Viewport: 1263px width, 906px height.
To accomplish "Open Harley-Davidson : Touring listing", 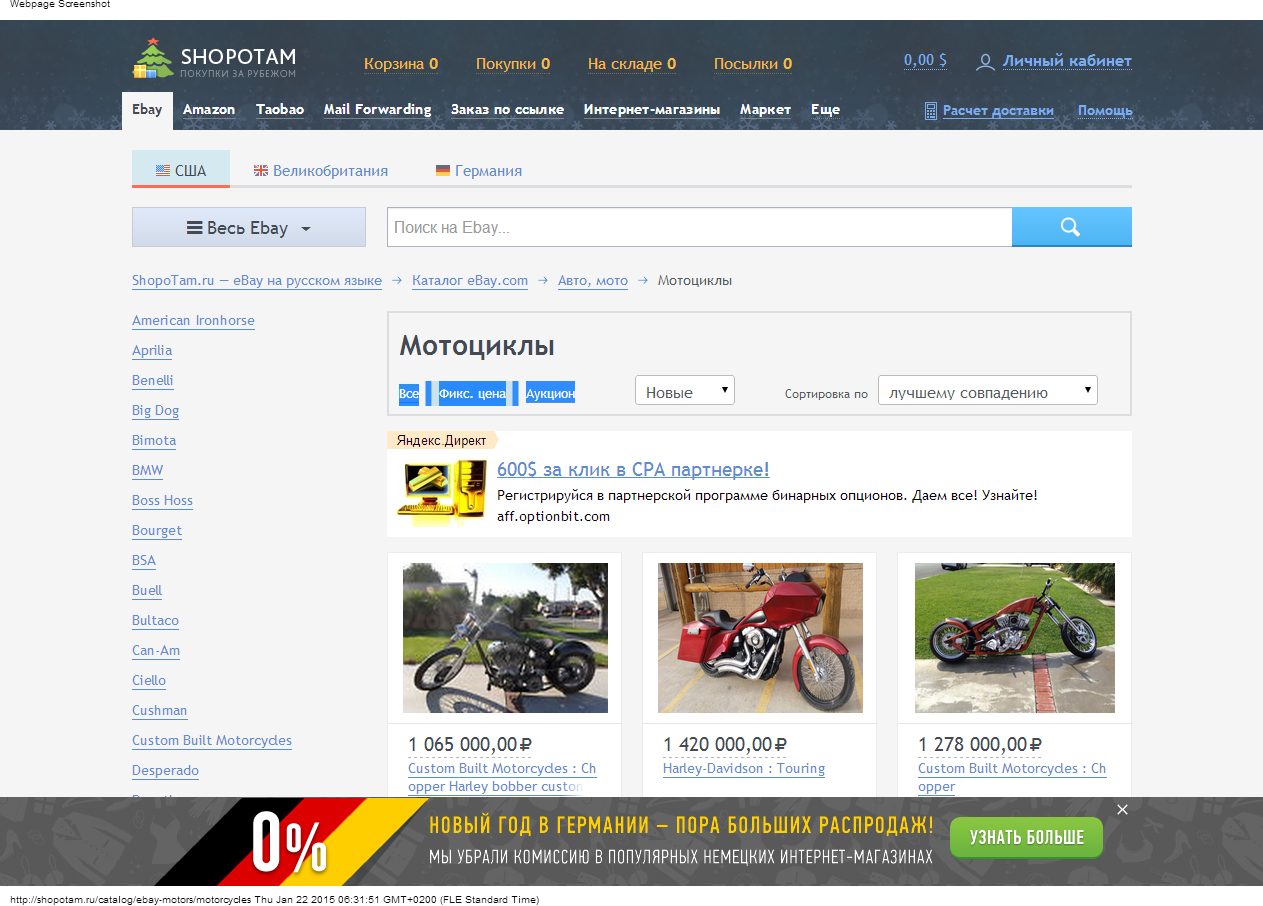I will pyautogui.click(x=744, y=769).
